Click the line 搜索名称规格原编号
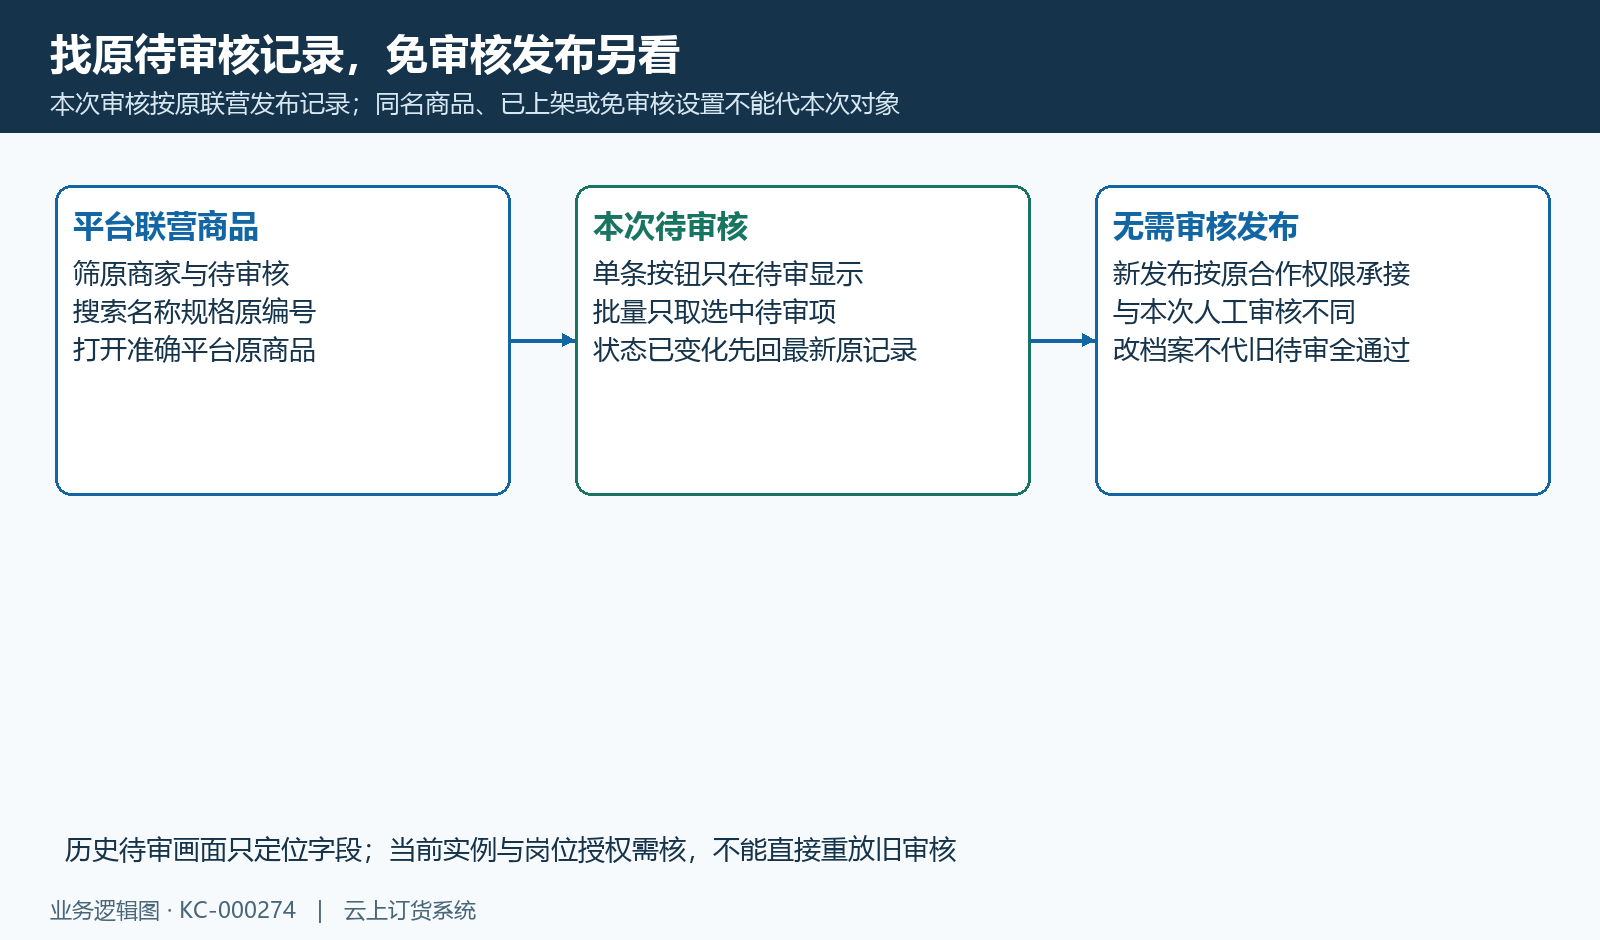Viewport: 1600px width, 940px height. 194,312
